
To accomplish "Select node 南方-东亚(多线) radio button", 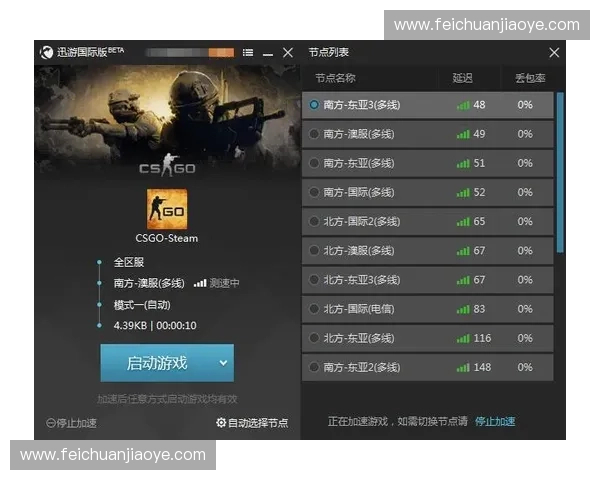I will (x=314, y=163).
